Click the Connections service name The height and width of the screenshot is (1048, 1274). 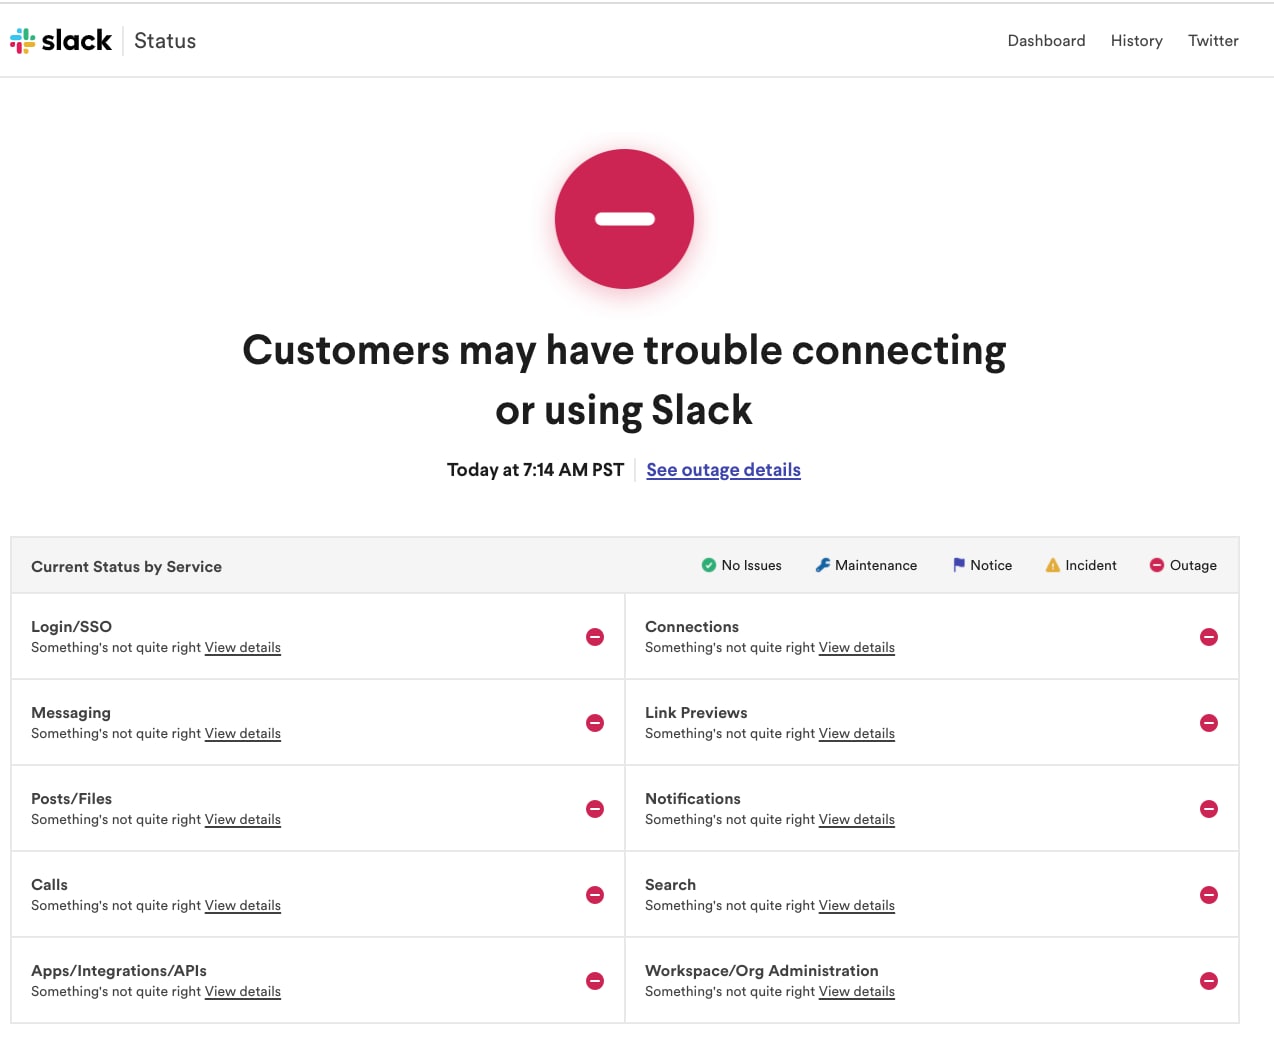click(692, 627)
